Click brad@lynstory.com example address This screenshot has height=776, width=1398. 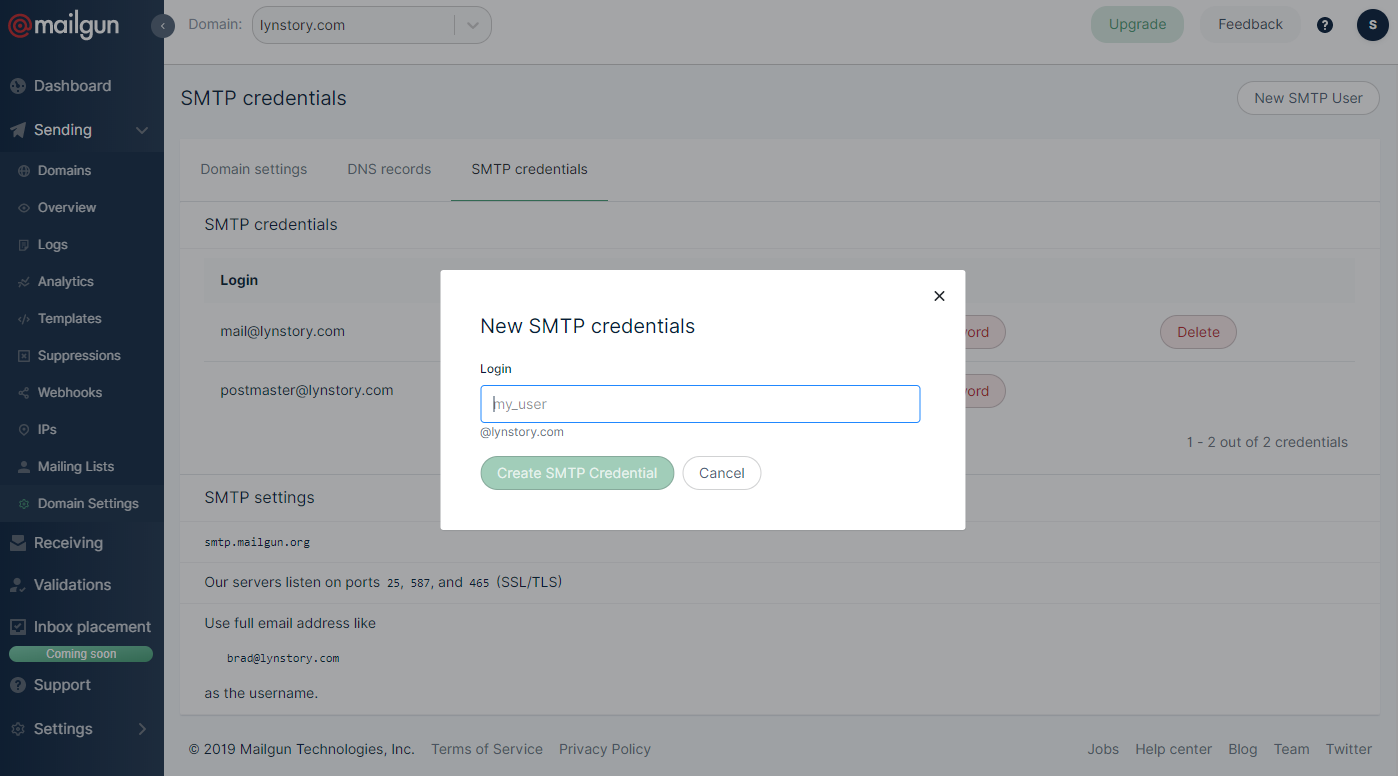(283, 658)
